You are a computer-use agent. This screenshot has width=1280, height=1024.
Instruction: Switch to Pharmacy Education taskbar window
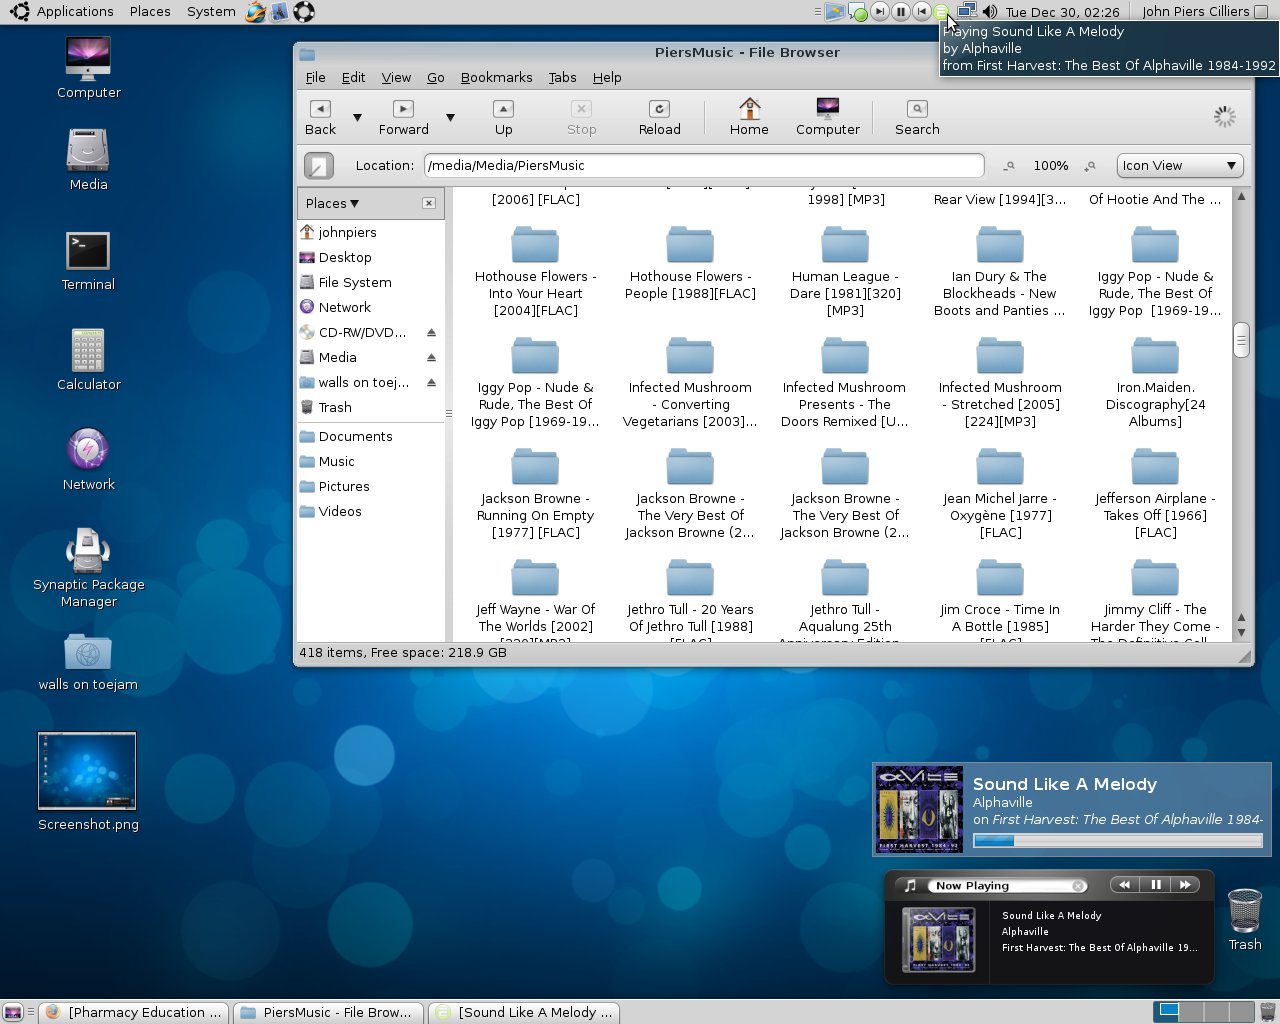pos(135,1012)
